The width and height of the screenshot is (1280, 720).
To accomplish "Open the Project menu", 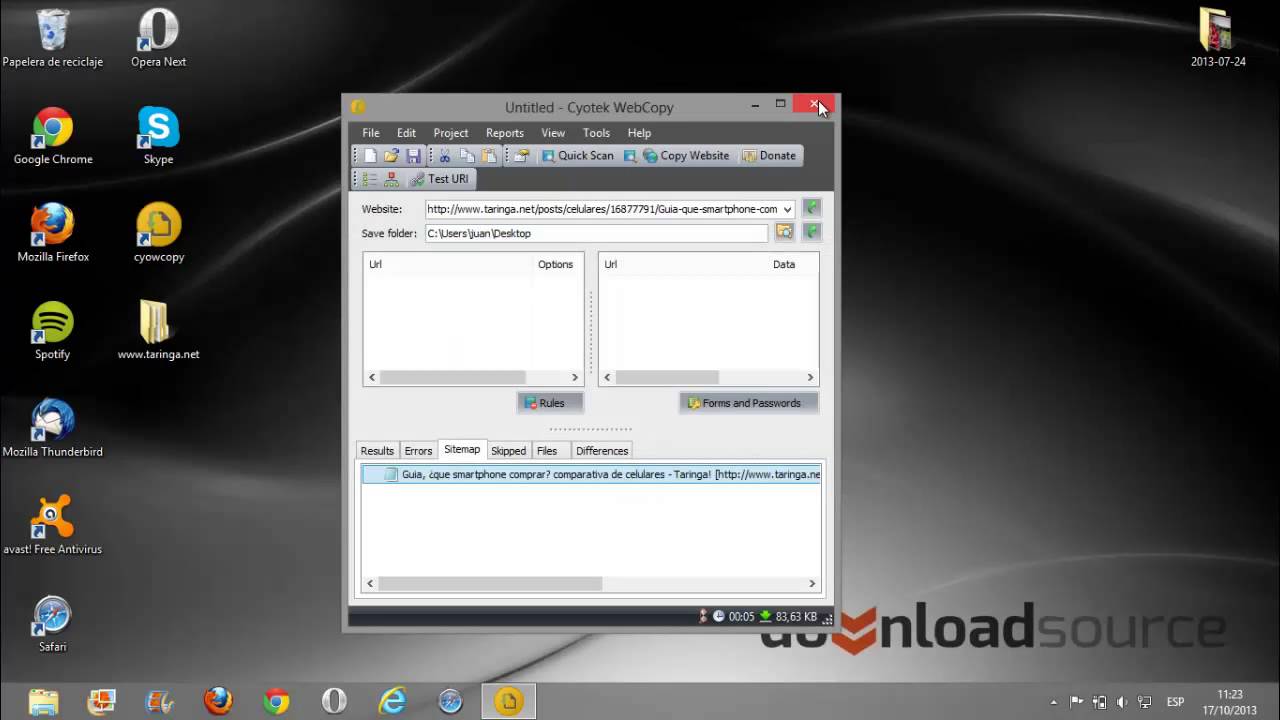I will (451, 133).
